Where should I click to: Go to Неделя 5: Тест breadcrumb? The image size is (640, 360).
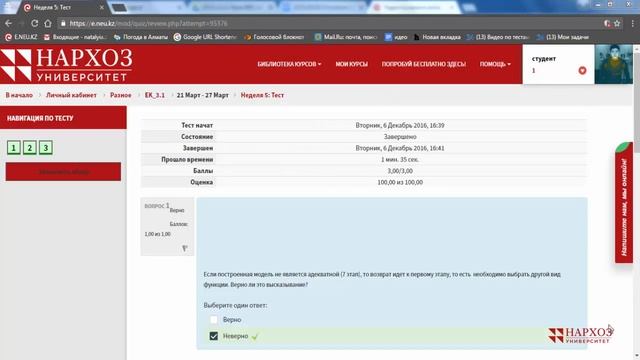click(x=262, y=95)
